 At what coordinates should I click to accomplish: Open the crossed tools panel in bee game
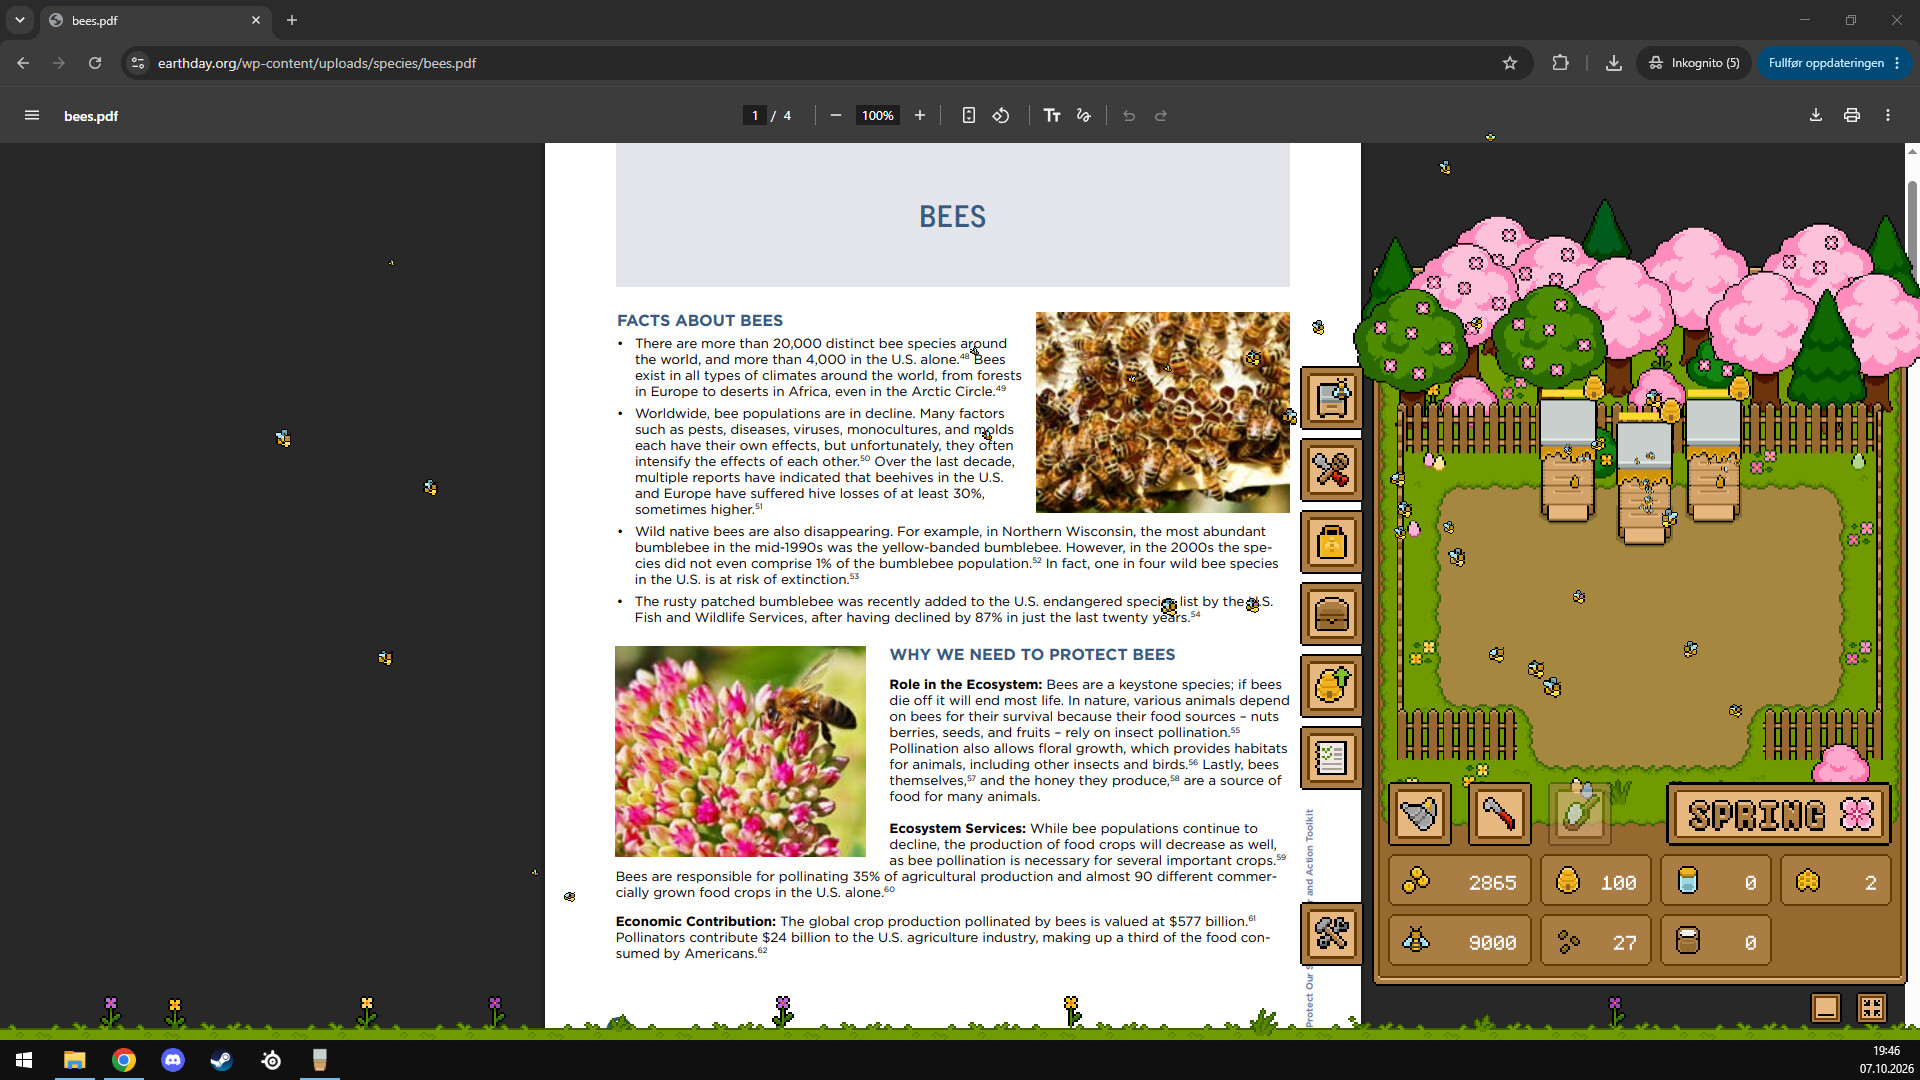click(1331, 470)
